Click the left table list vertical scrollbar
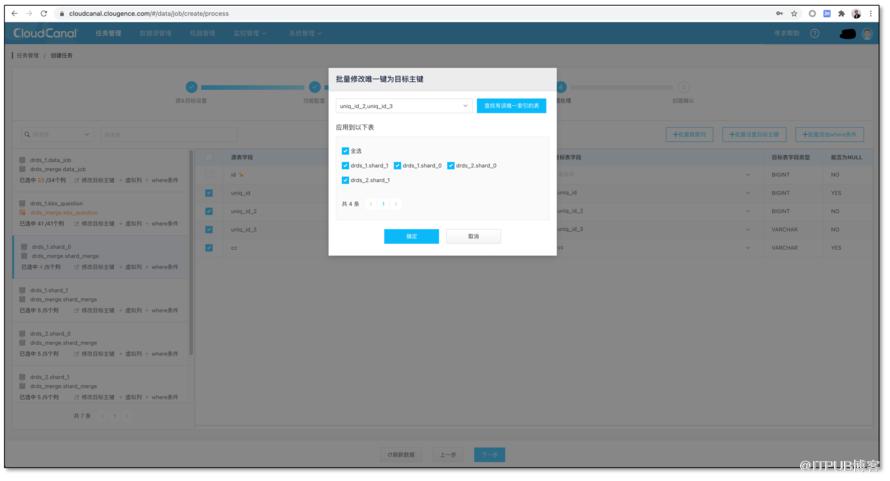The width and height of the screenshot is (890, 481). [x=191, y=253]
